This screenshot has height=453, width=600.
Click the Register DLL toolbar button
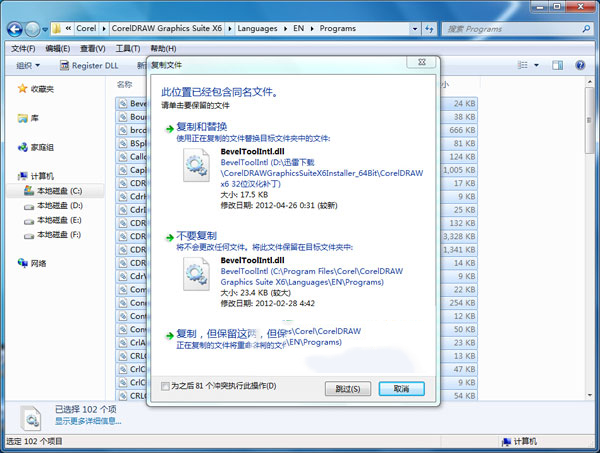click(x=89, y=66)
